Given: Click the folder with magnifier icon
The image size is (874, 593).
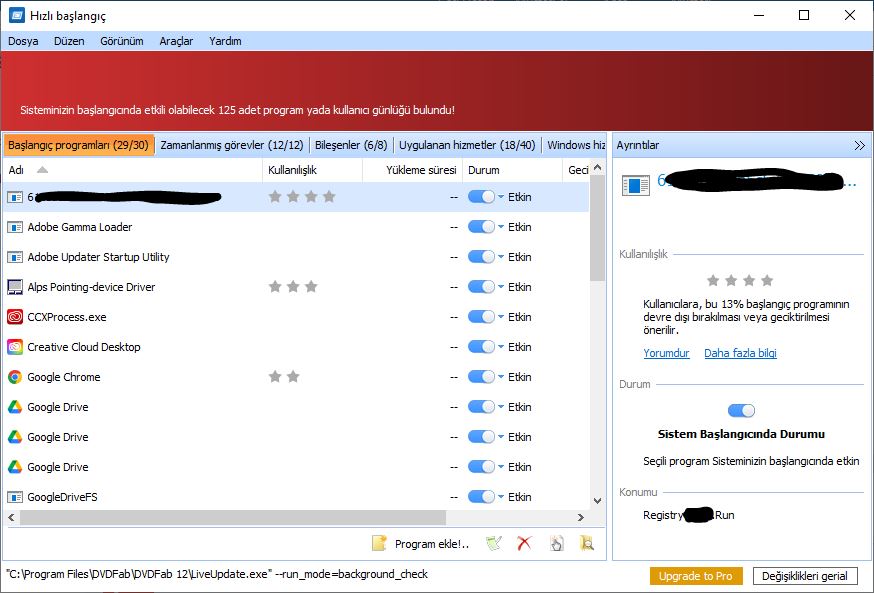Looking at the screenshot, I should coord(586,543).
